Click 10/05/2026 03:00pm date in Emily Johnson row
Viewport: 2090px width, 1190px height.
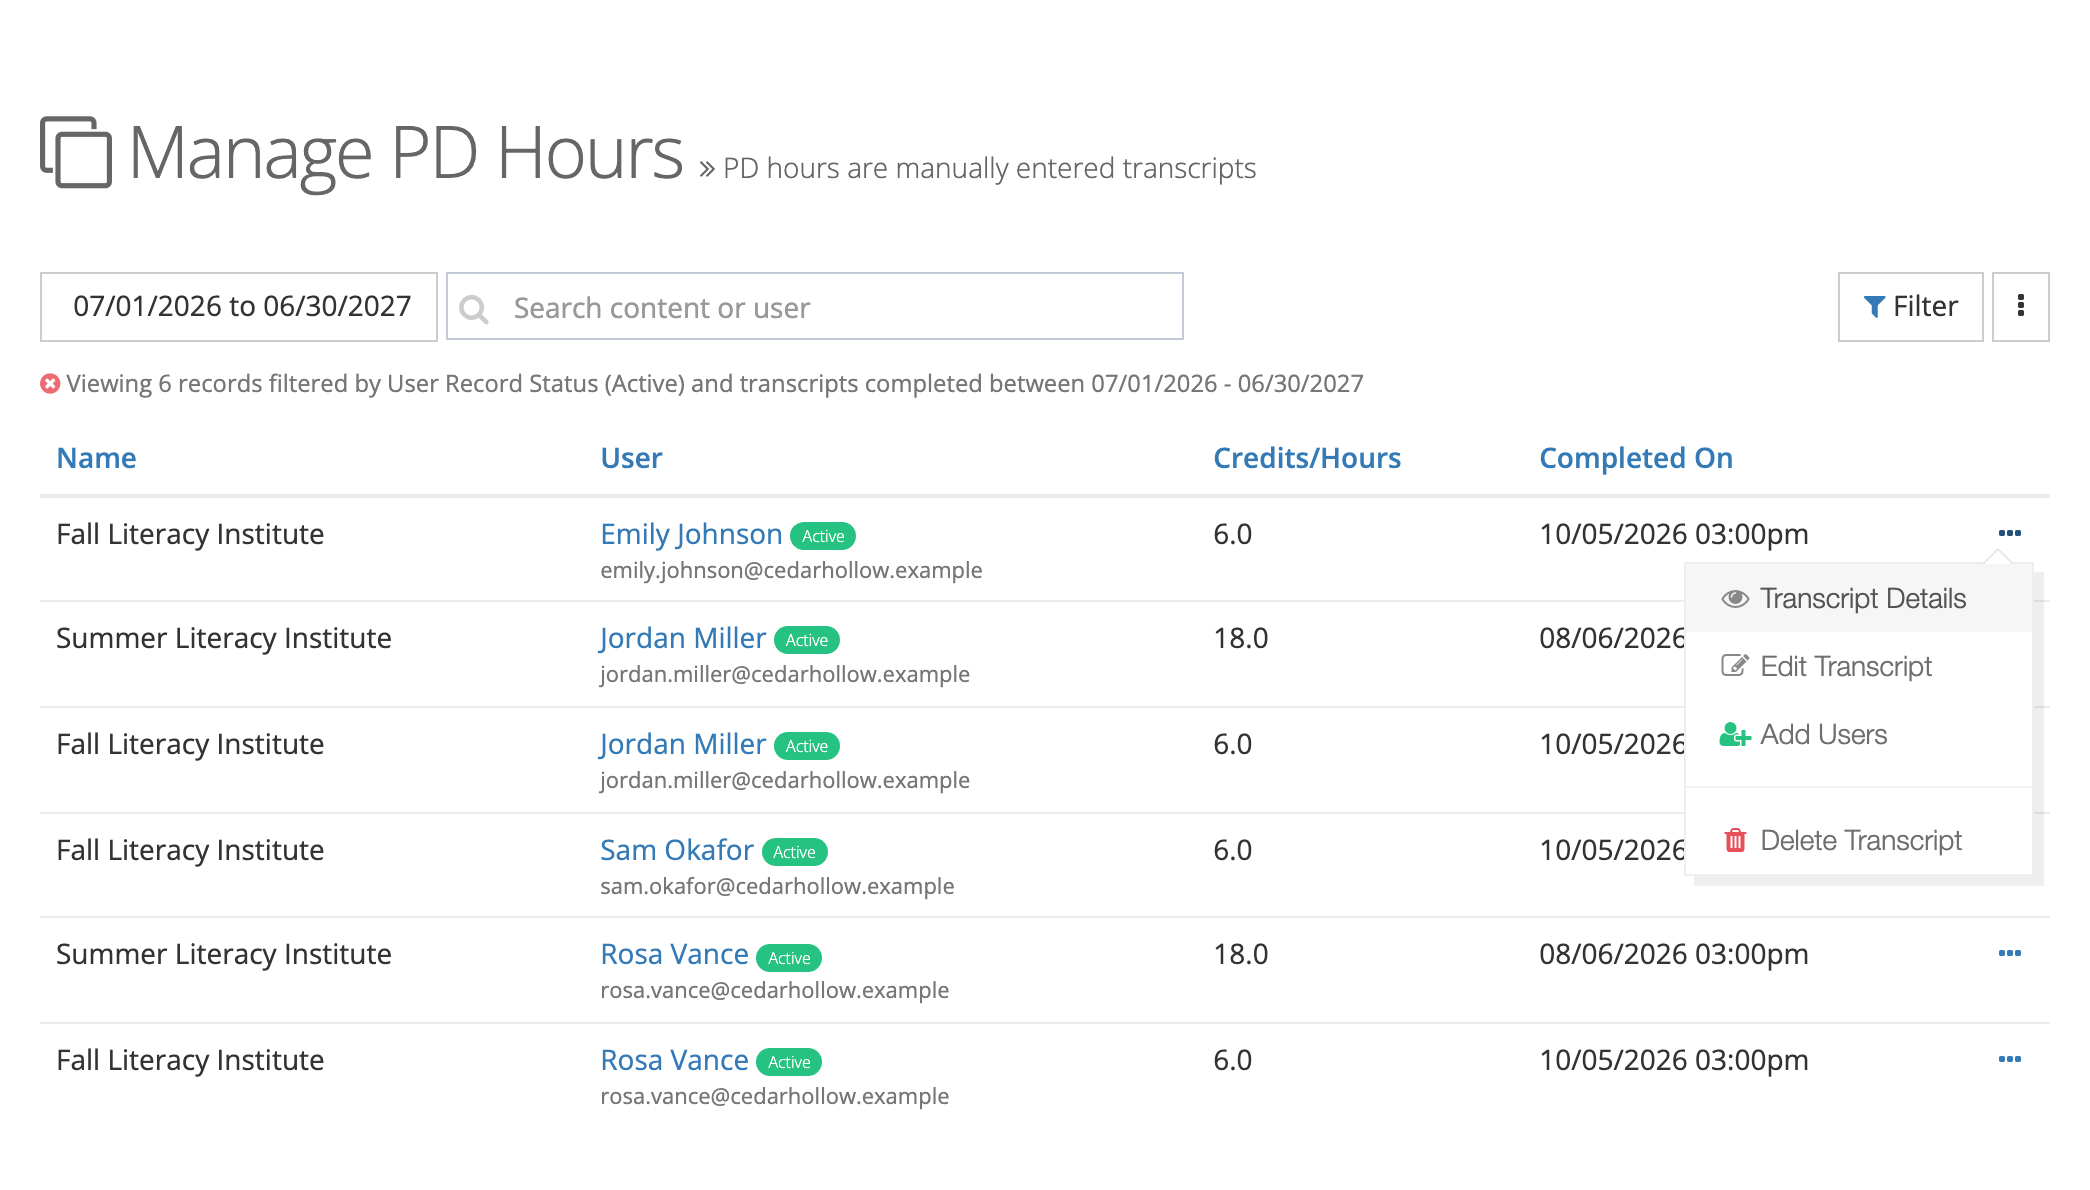[x=1674, y=534]
